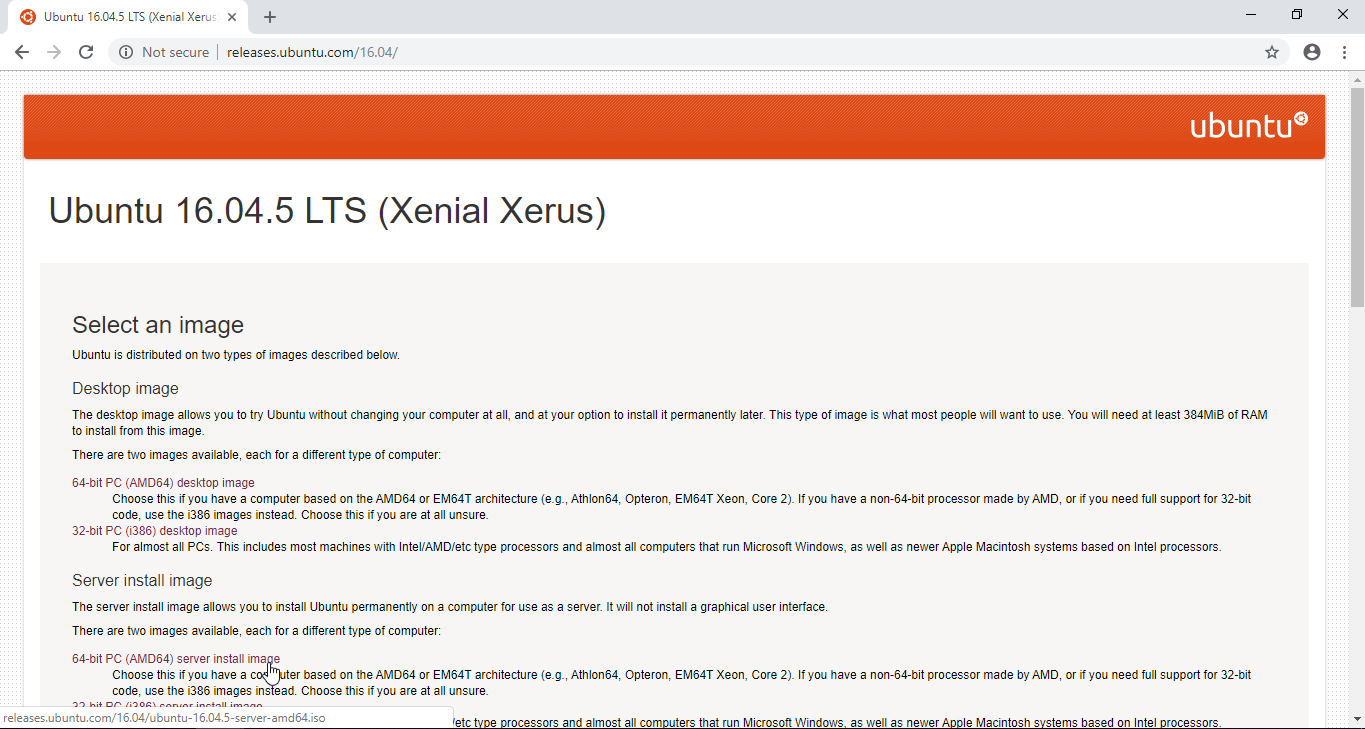This screenshot has width=1365, height=729.
Task: Click the Ubuntu logo in the banner
Action: (x=1249, y=126)
